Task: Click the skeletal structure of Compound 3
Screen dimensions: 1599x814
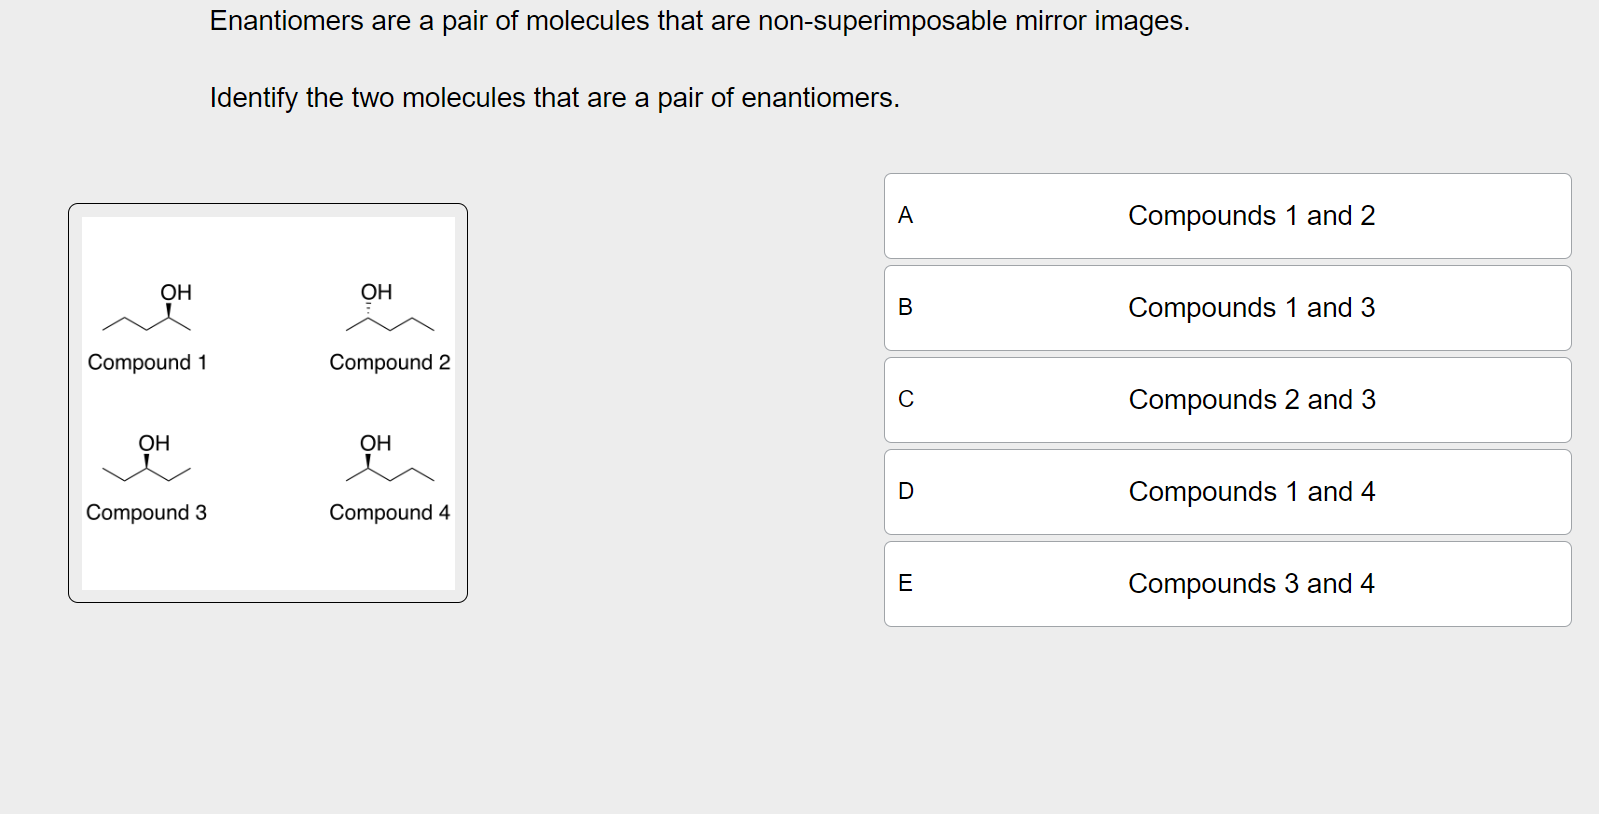Action: [x=147, y=469]
